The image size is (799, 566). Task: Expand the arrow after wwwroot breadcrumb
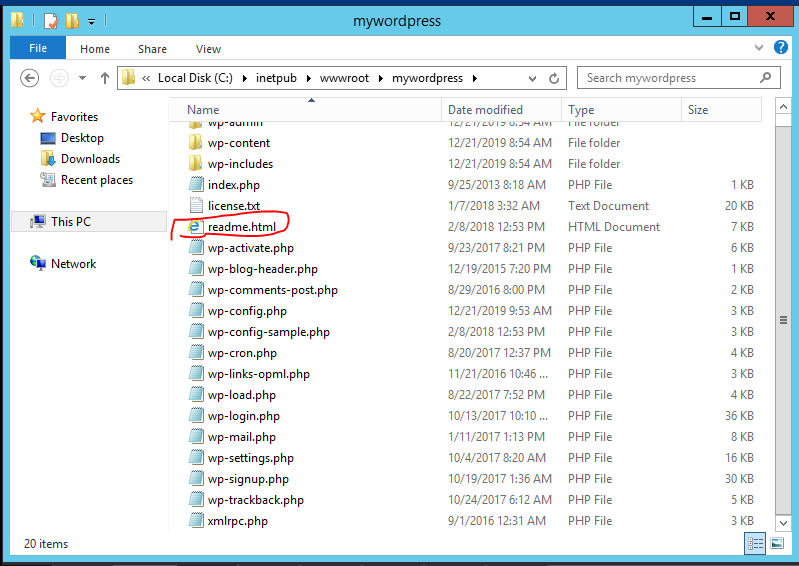coord(381,78)
